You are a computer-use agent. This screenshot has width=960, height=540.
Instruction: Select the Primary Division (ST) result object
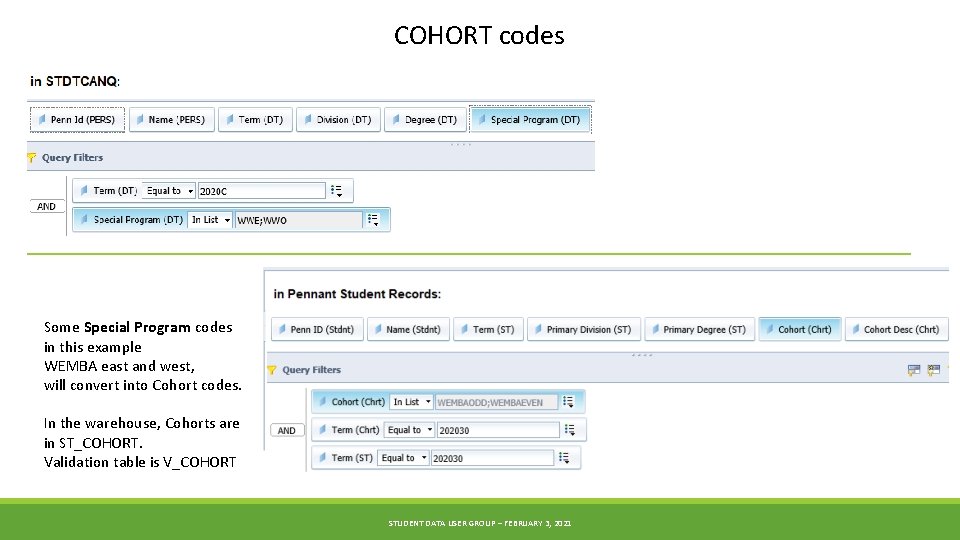pyautogui.click(x=583, y=329)
